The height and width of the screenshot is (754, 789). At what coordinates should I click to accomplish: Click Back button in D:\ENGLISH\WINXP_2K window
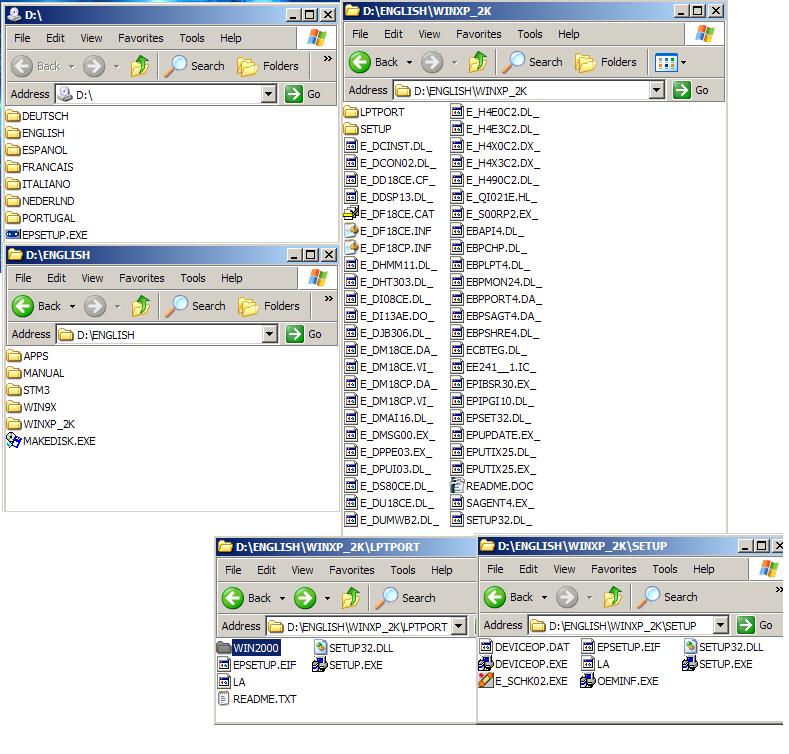pyautogui.click(x=374, y=62)
